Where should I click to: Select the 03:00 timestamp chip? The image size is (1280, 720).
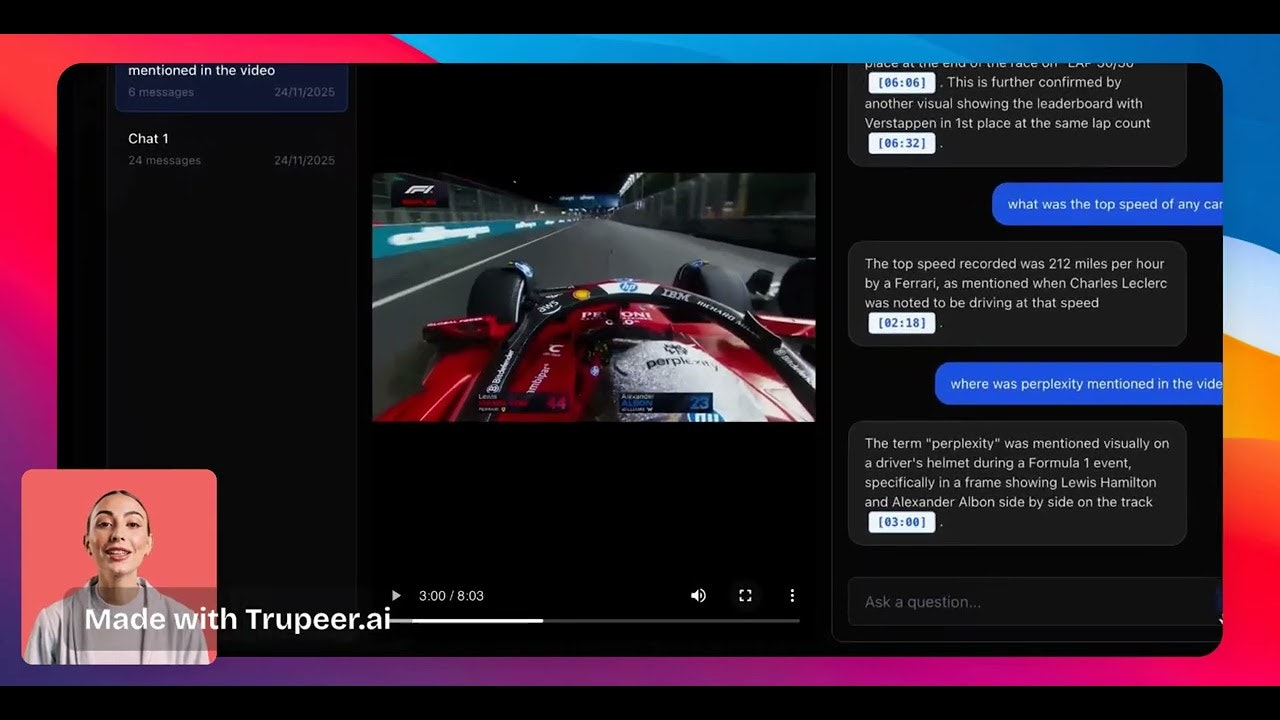point(901,522)
